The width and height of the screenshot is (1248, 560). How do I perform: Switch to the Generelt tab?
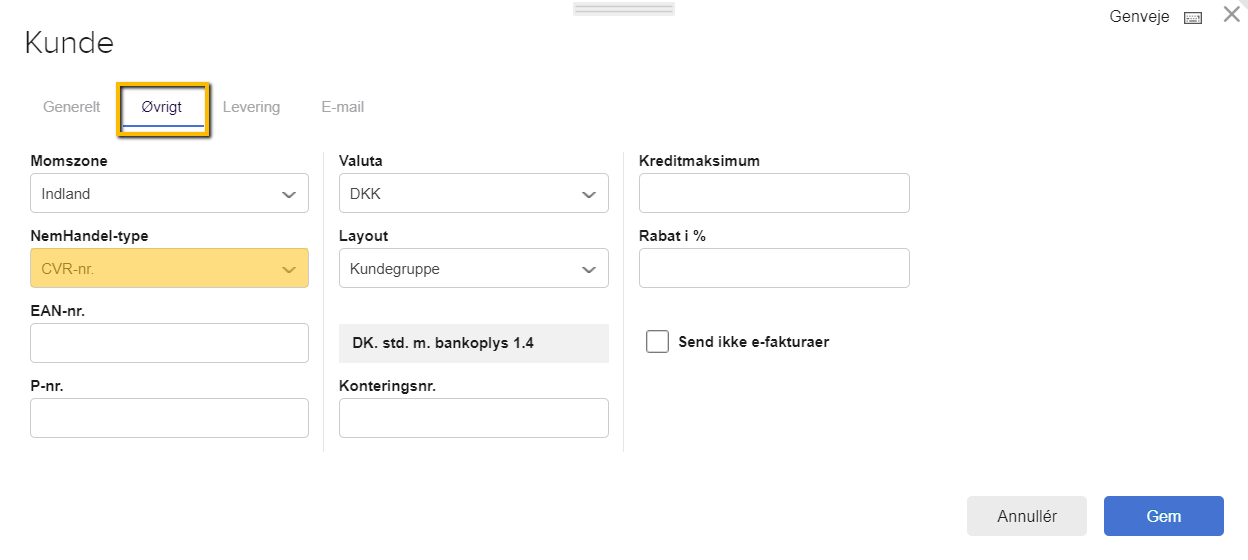tap(72, 107)
